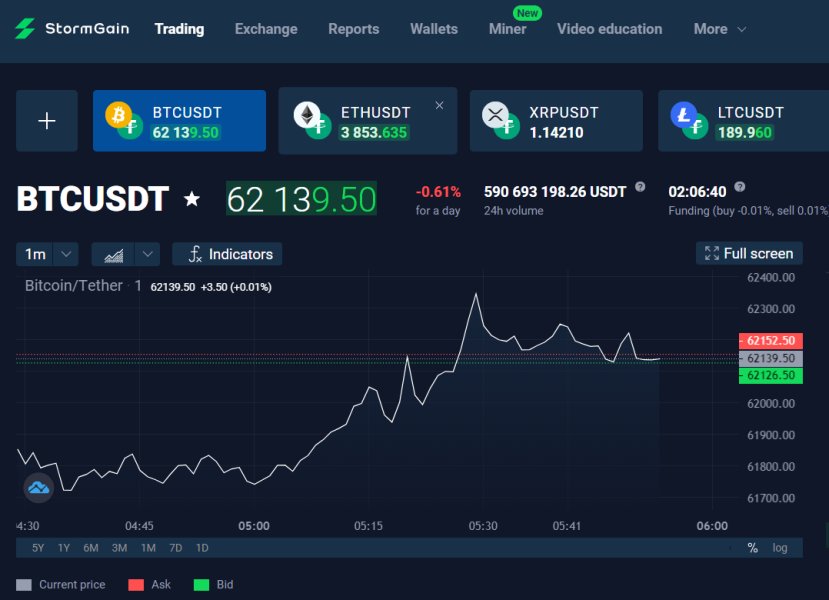Screen dimensions: 829x600
Task: Expand the More menu
Action: [x=720, y=29]
